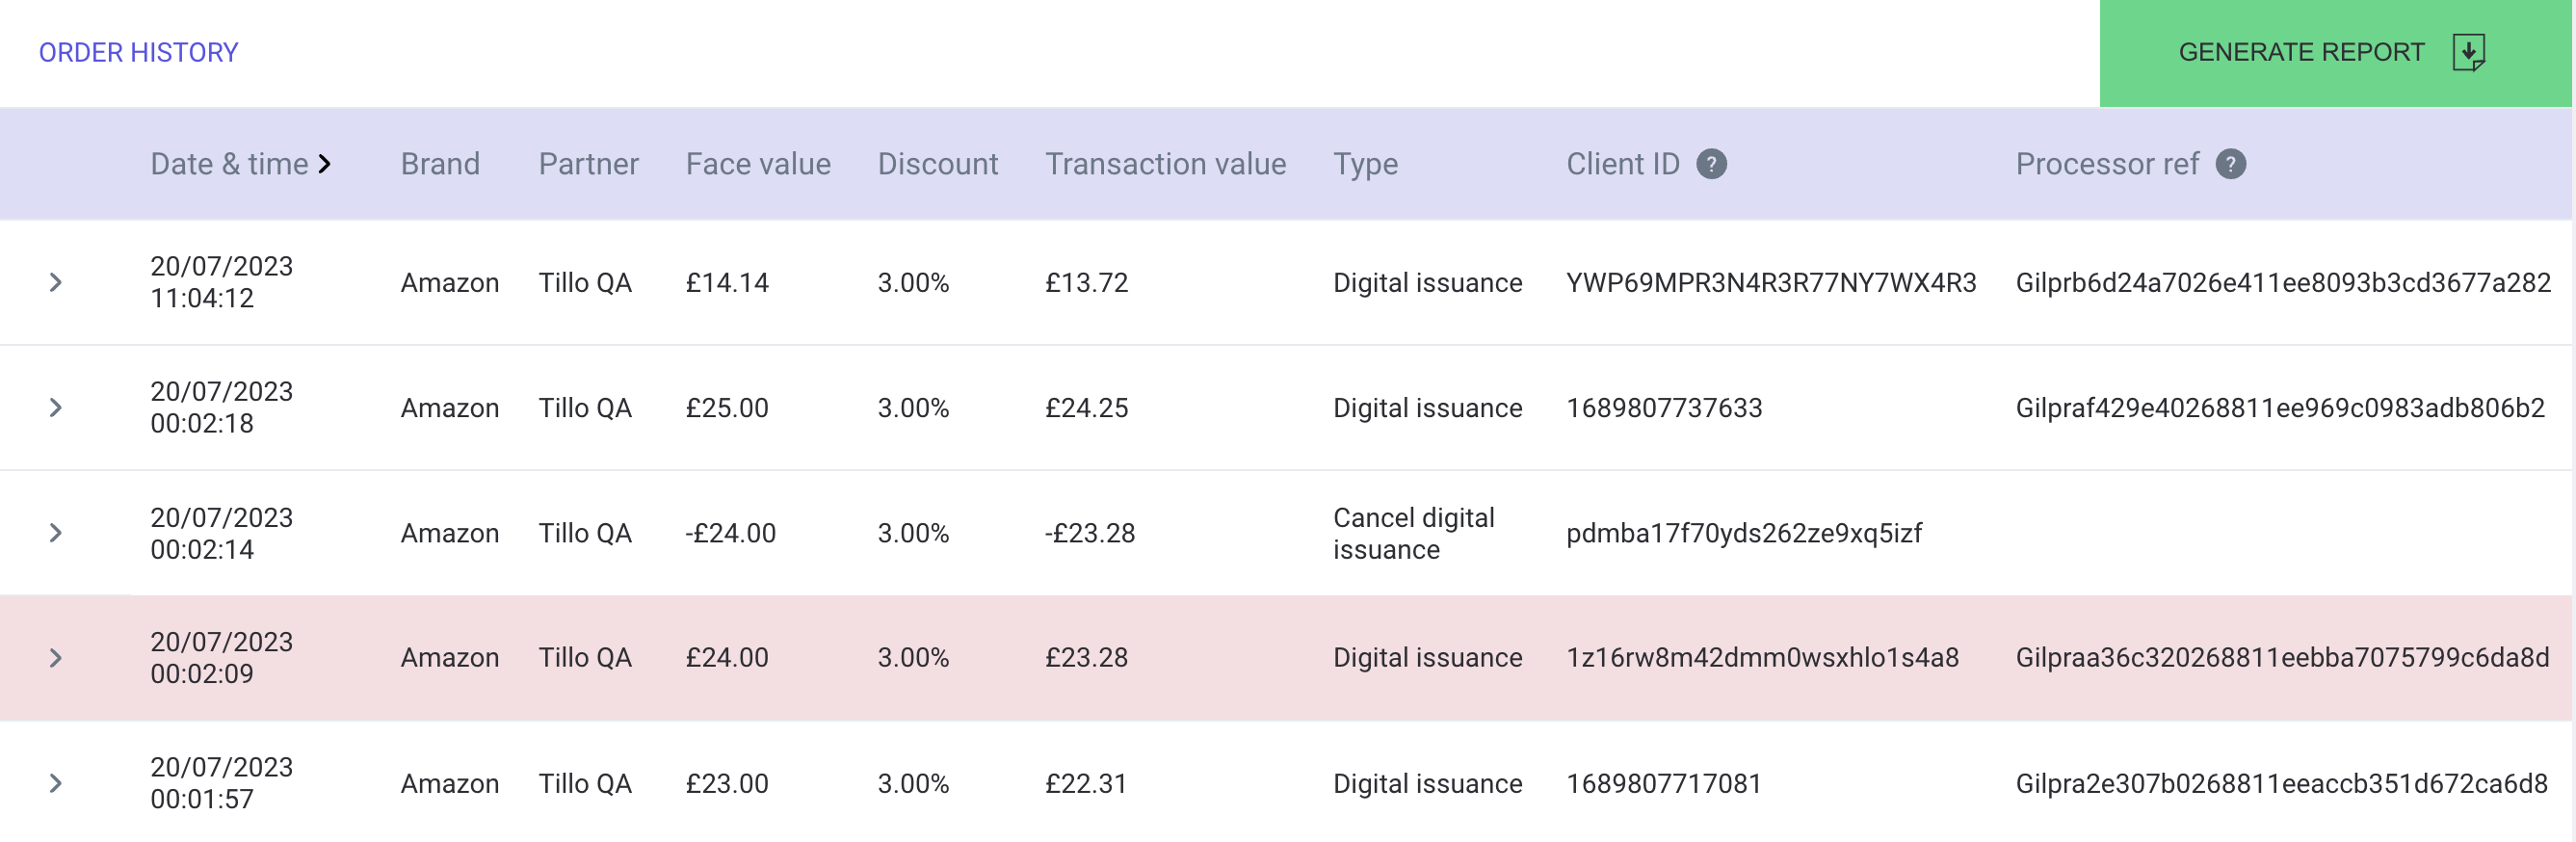Expand the 11:04:12 order row
2576x842 pixels.
pyautogui.click(x=56, y=283)
